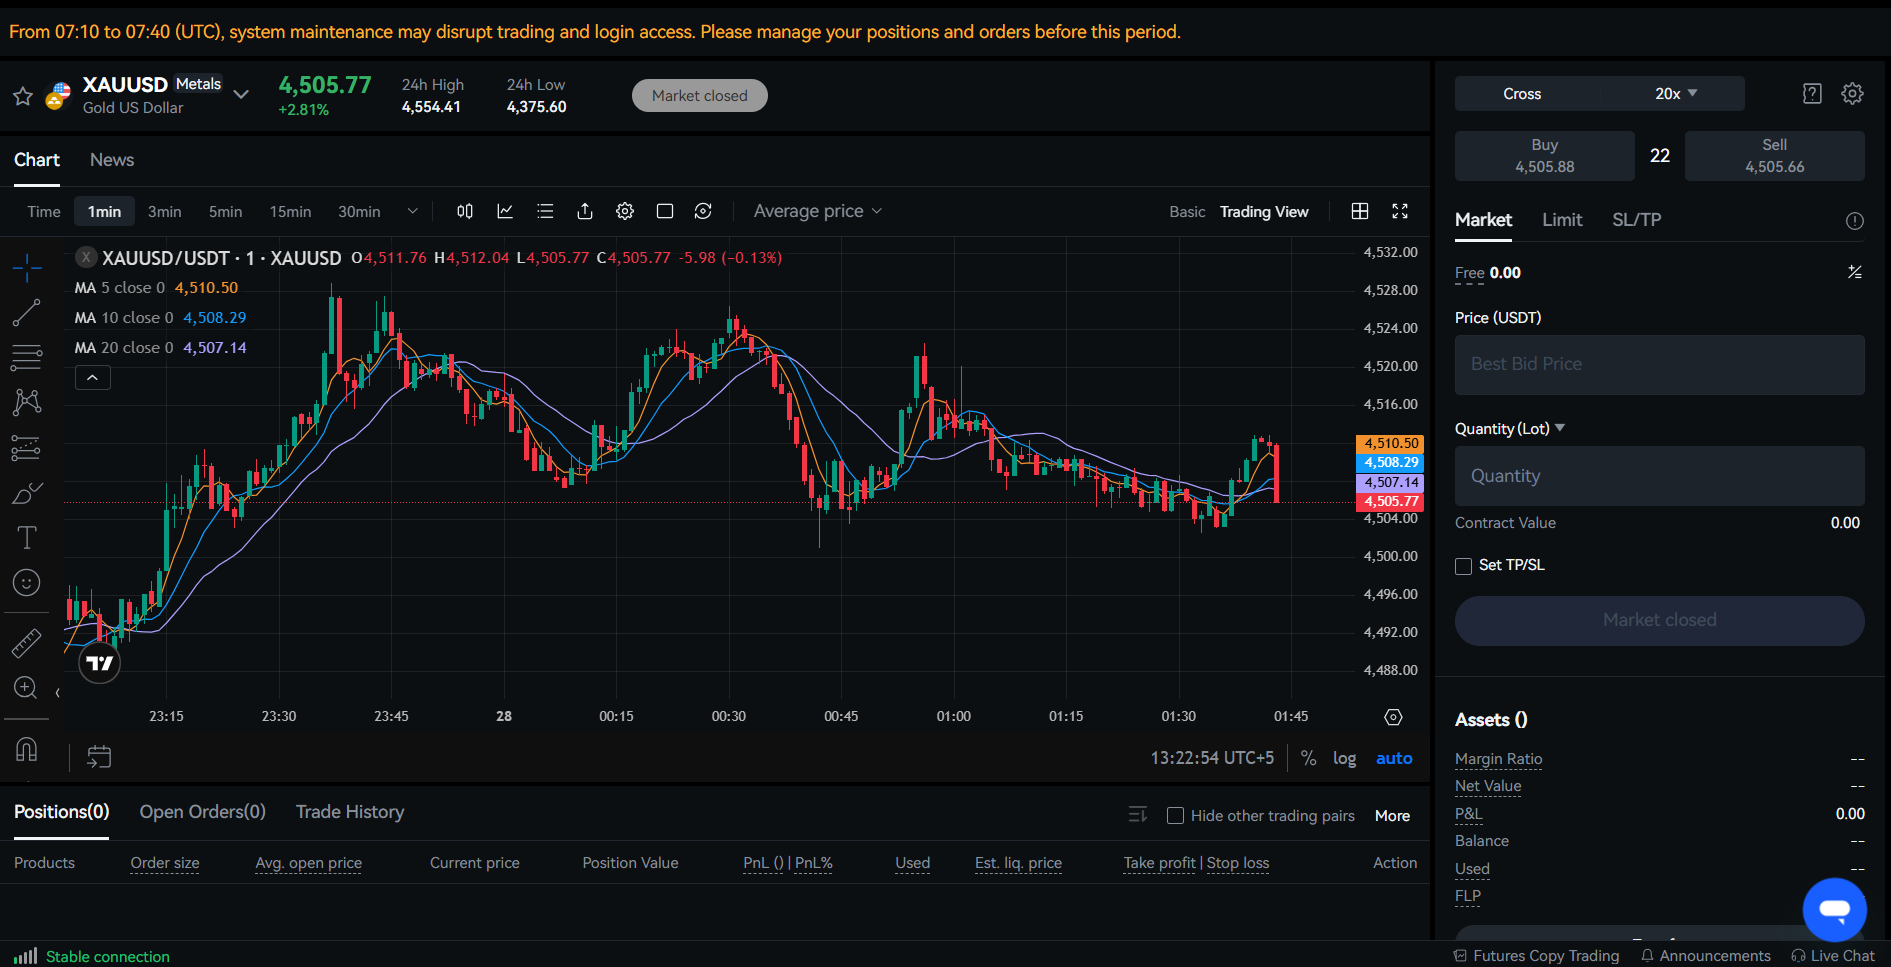Image resolution: width=1891 pixels, height=967 pixels.
Task: Remove XAUUSD/USDT series with the X button
Action: tap(86, 258)
